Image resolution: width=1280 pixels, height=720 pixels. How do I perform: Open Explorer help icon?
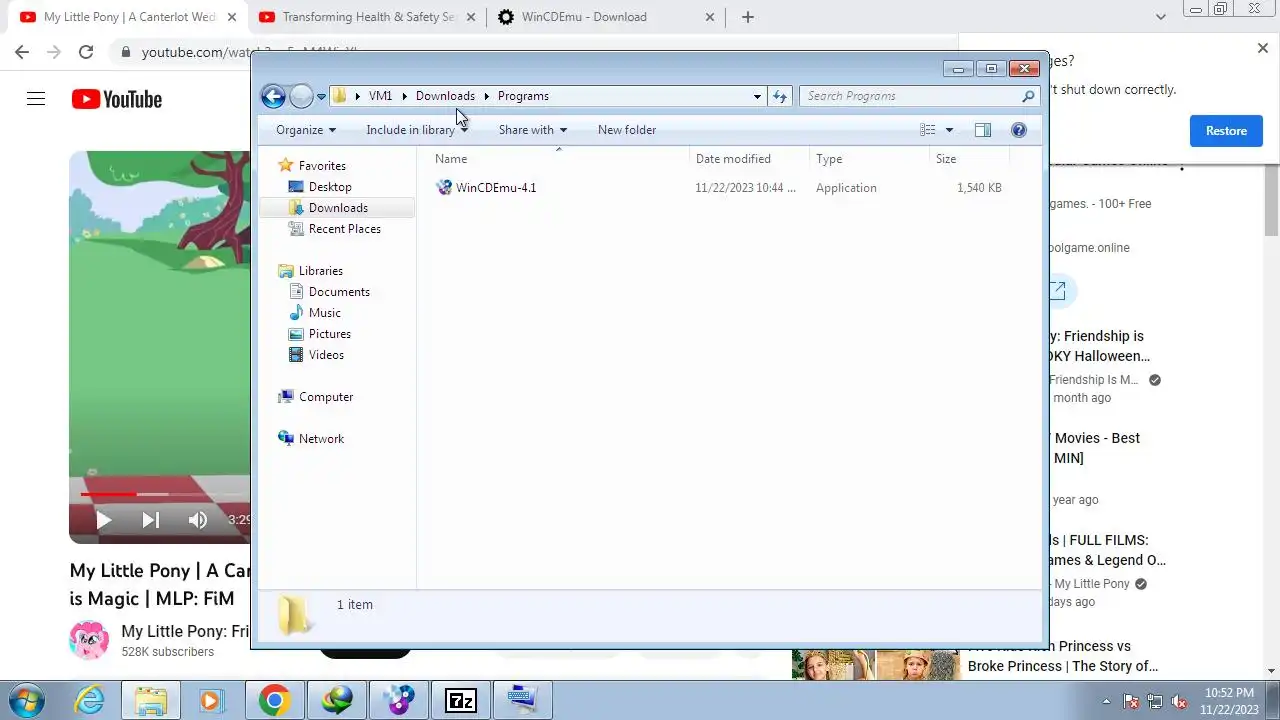[x=1019, y=130]
